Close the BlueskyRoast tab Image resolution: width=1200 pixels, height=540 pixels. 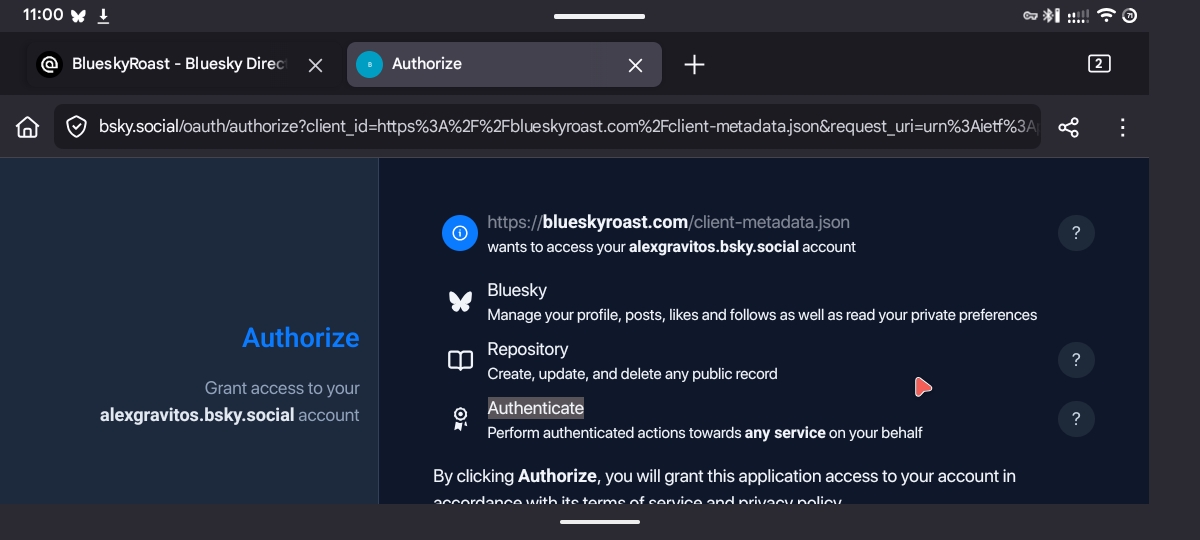(315, 65)
